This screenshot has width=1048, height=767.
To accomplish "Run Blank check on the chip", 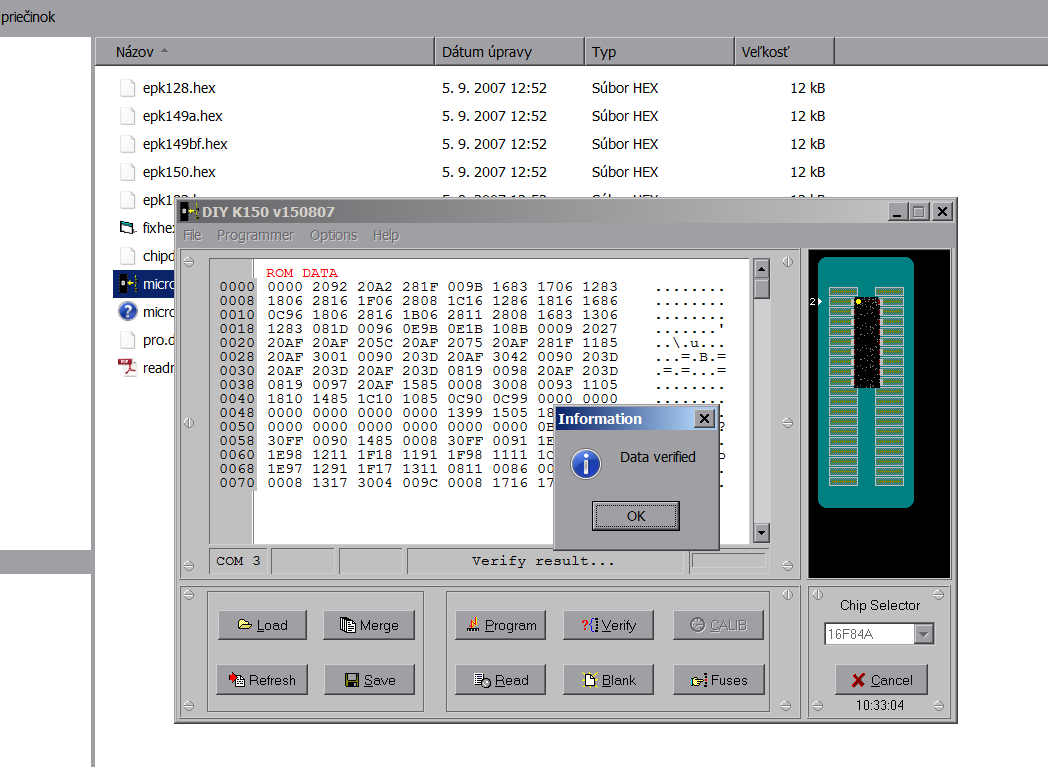I will pos(609,680).
